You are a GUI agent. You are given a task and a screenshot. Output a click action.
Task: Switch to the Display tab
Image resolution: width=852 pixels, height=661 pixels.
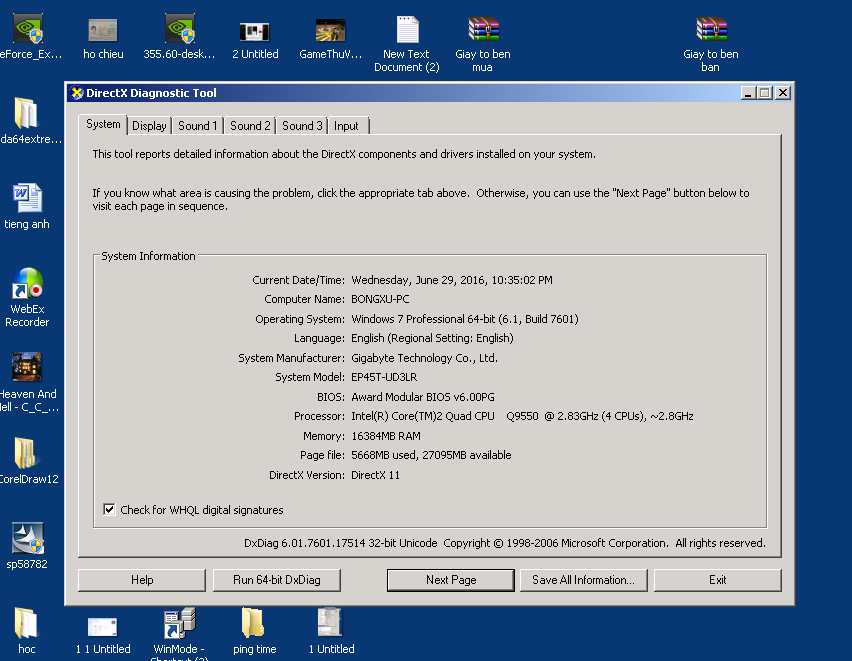149,126
